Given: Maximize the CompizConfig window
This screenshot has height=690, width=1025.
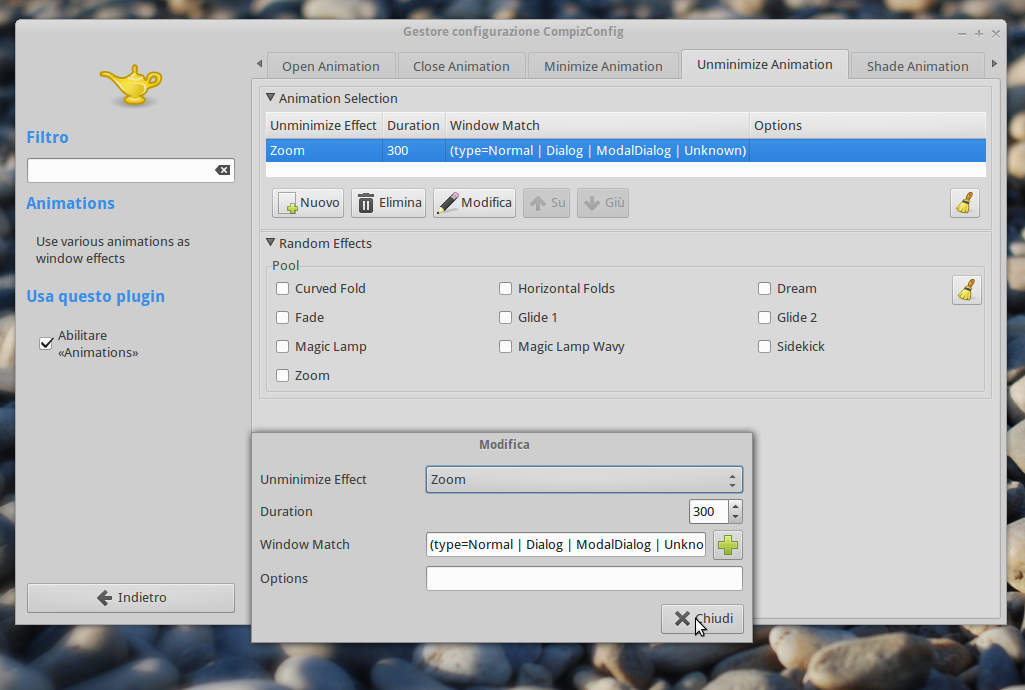Looking at the screenshot, I should [979, 34].
